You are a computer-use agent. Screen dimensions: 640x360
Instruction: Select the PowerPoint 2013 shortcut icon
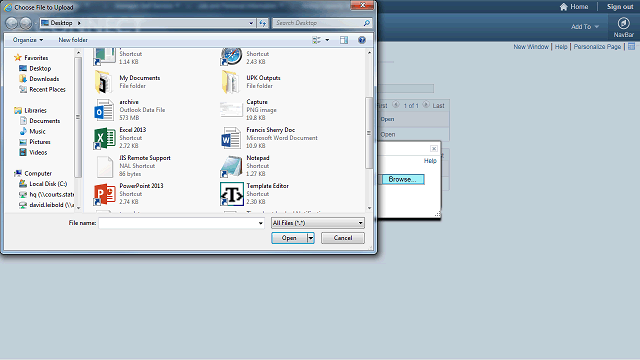point(104,194)
